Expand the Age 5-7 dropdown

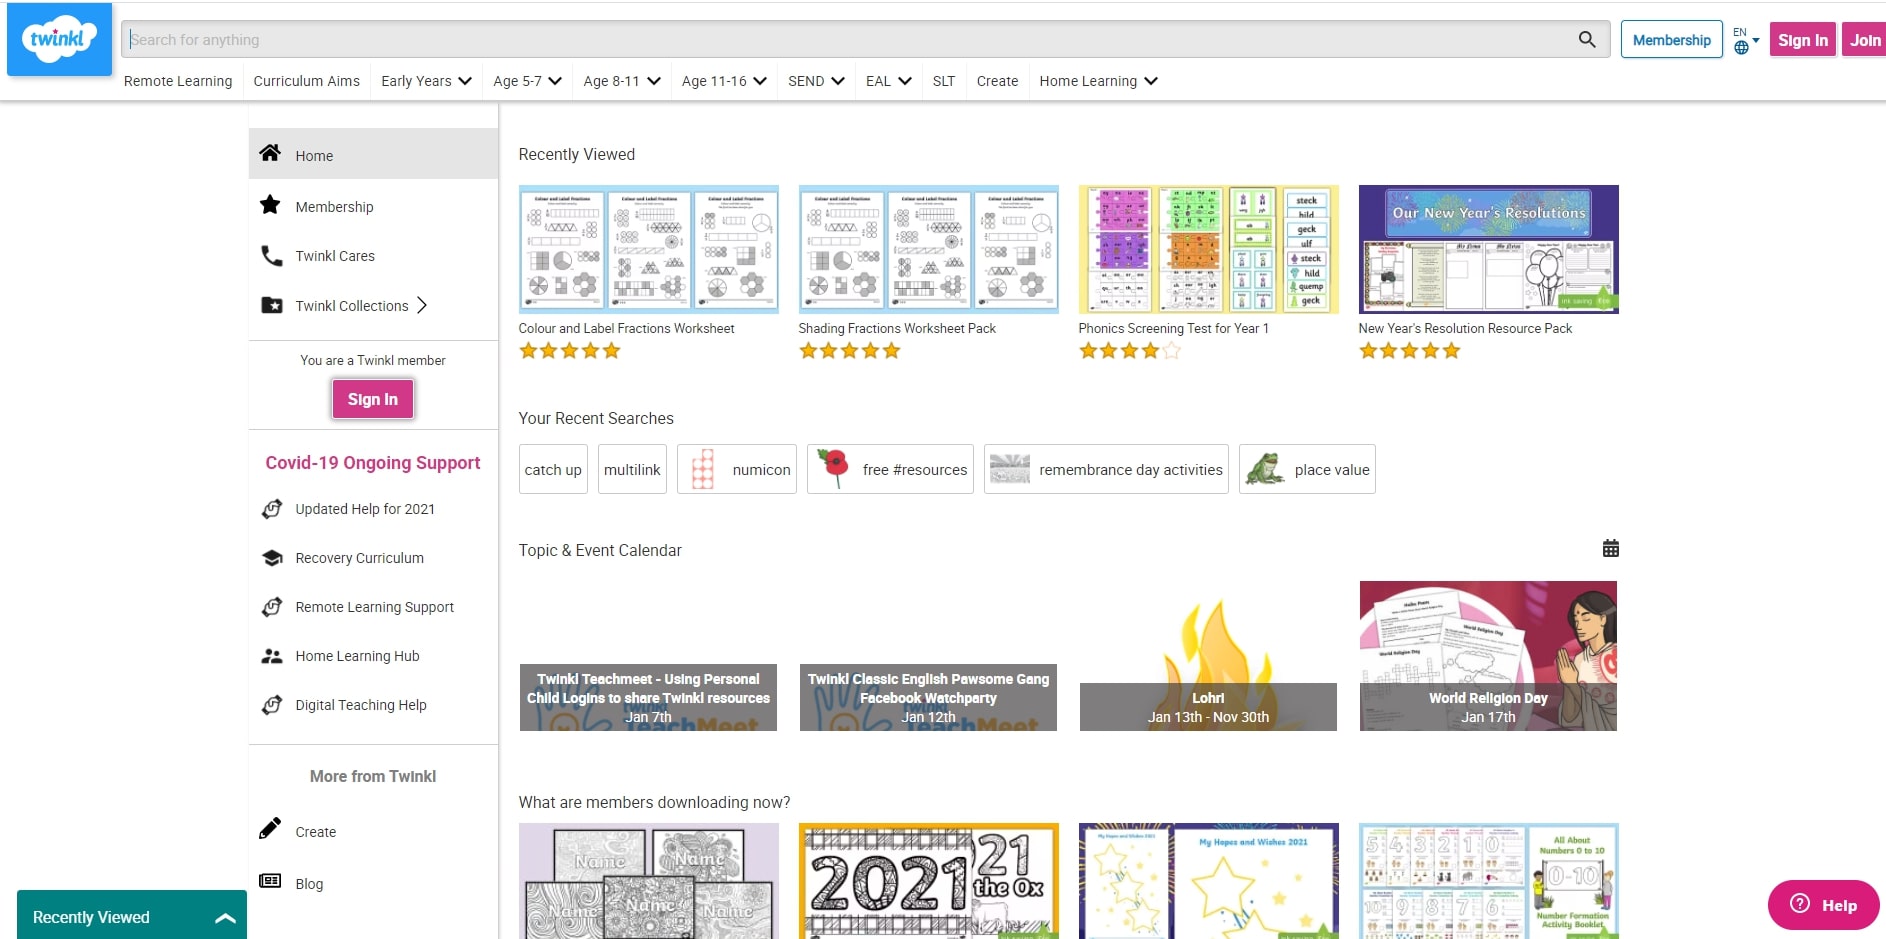pos(527,81)
